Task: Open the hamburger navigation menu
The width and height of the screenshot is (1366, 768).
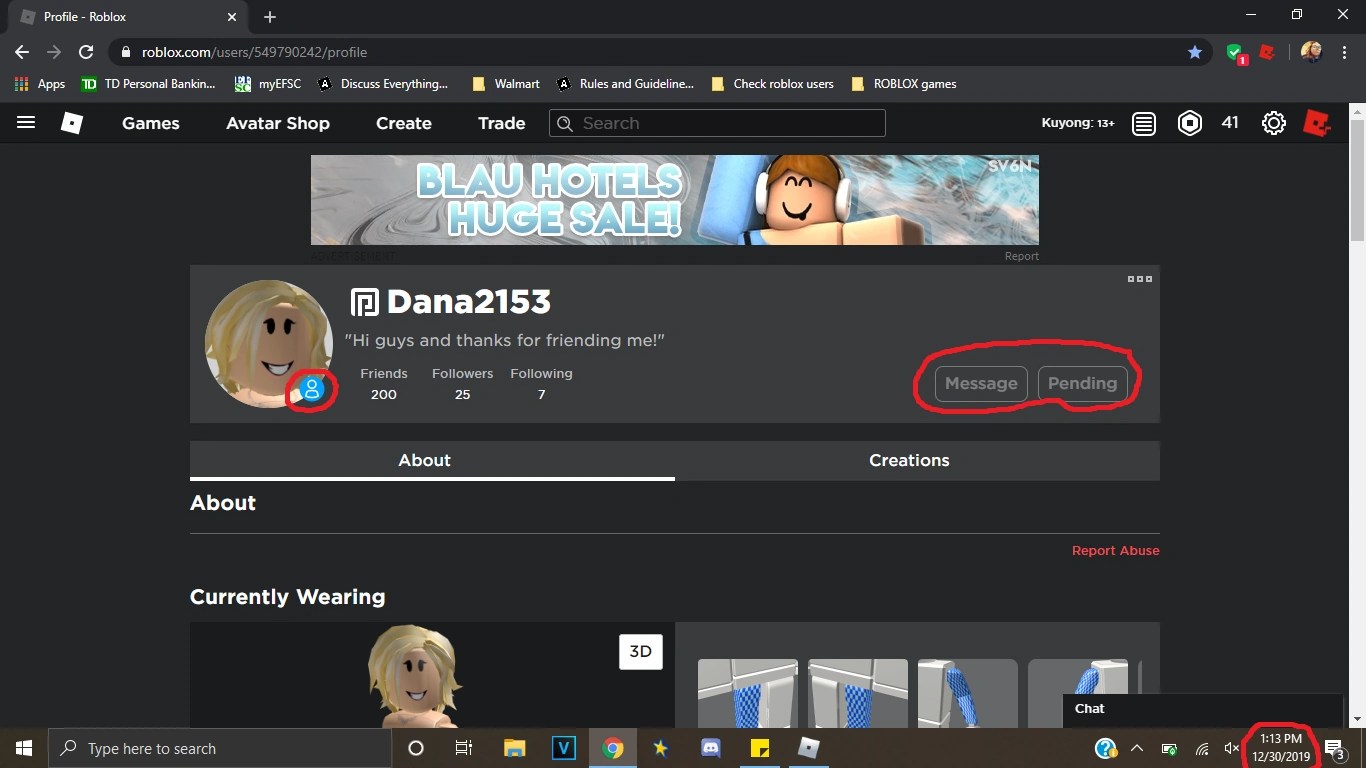Action: (x=26, y=122)
